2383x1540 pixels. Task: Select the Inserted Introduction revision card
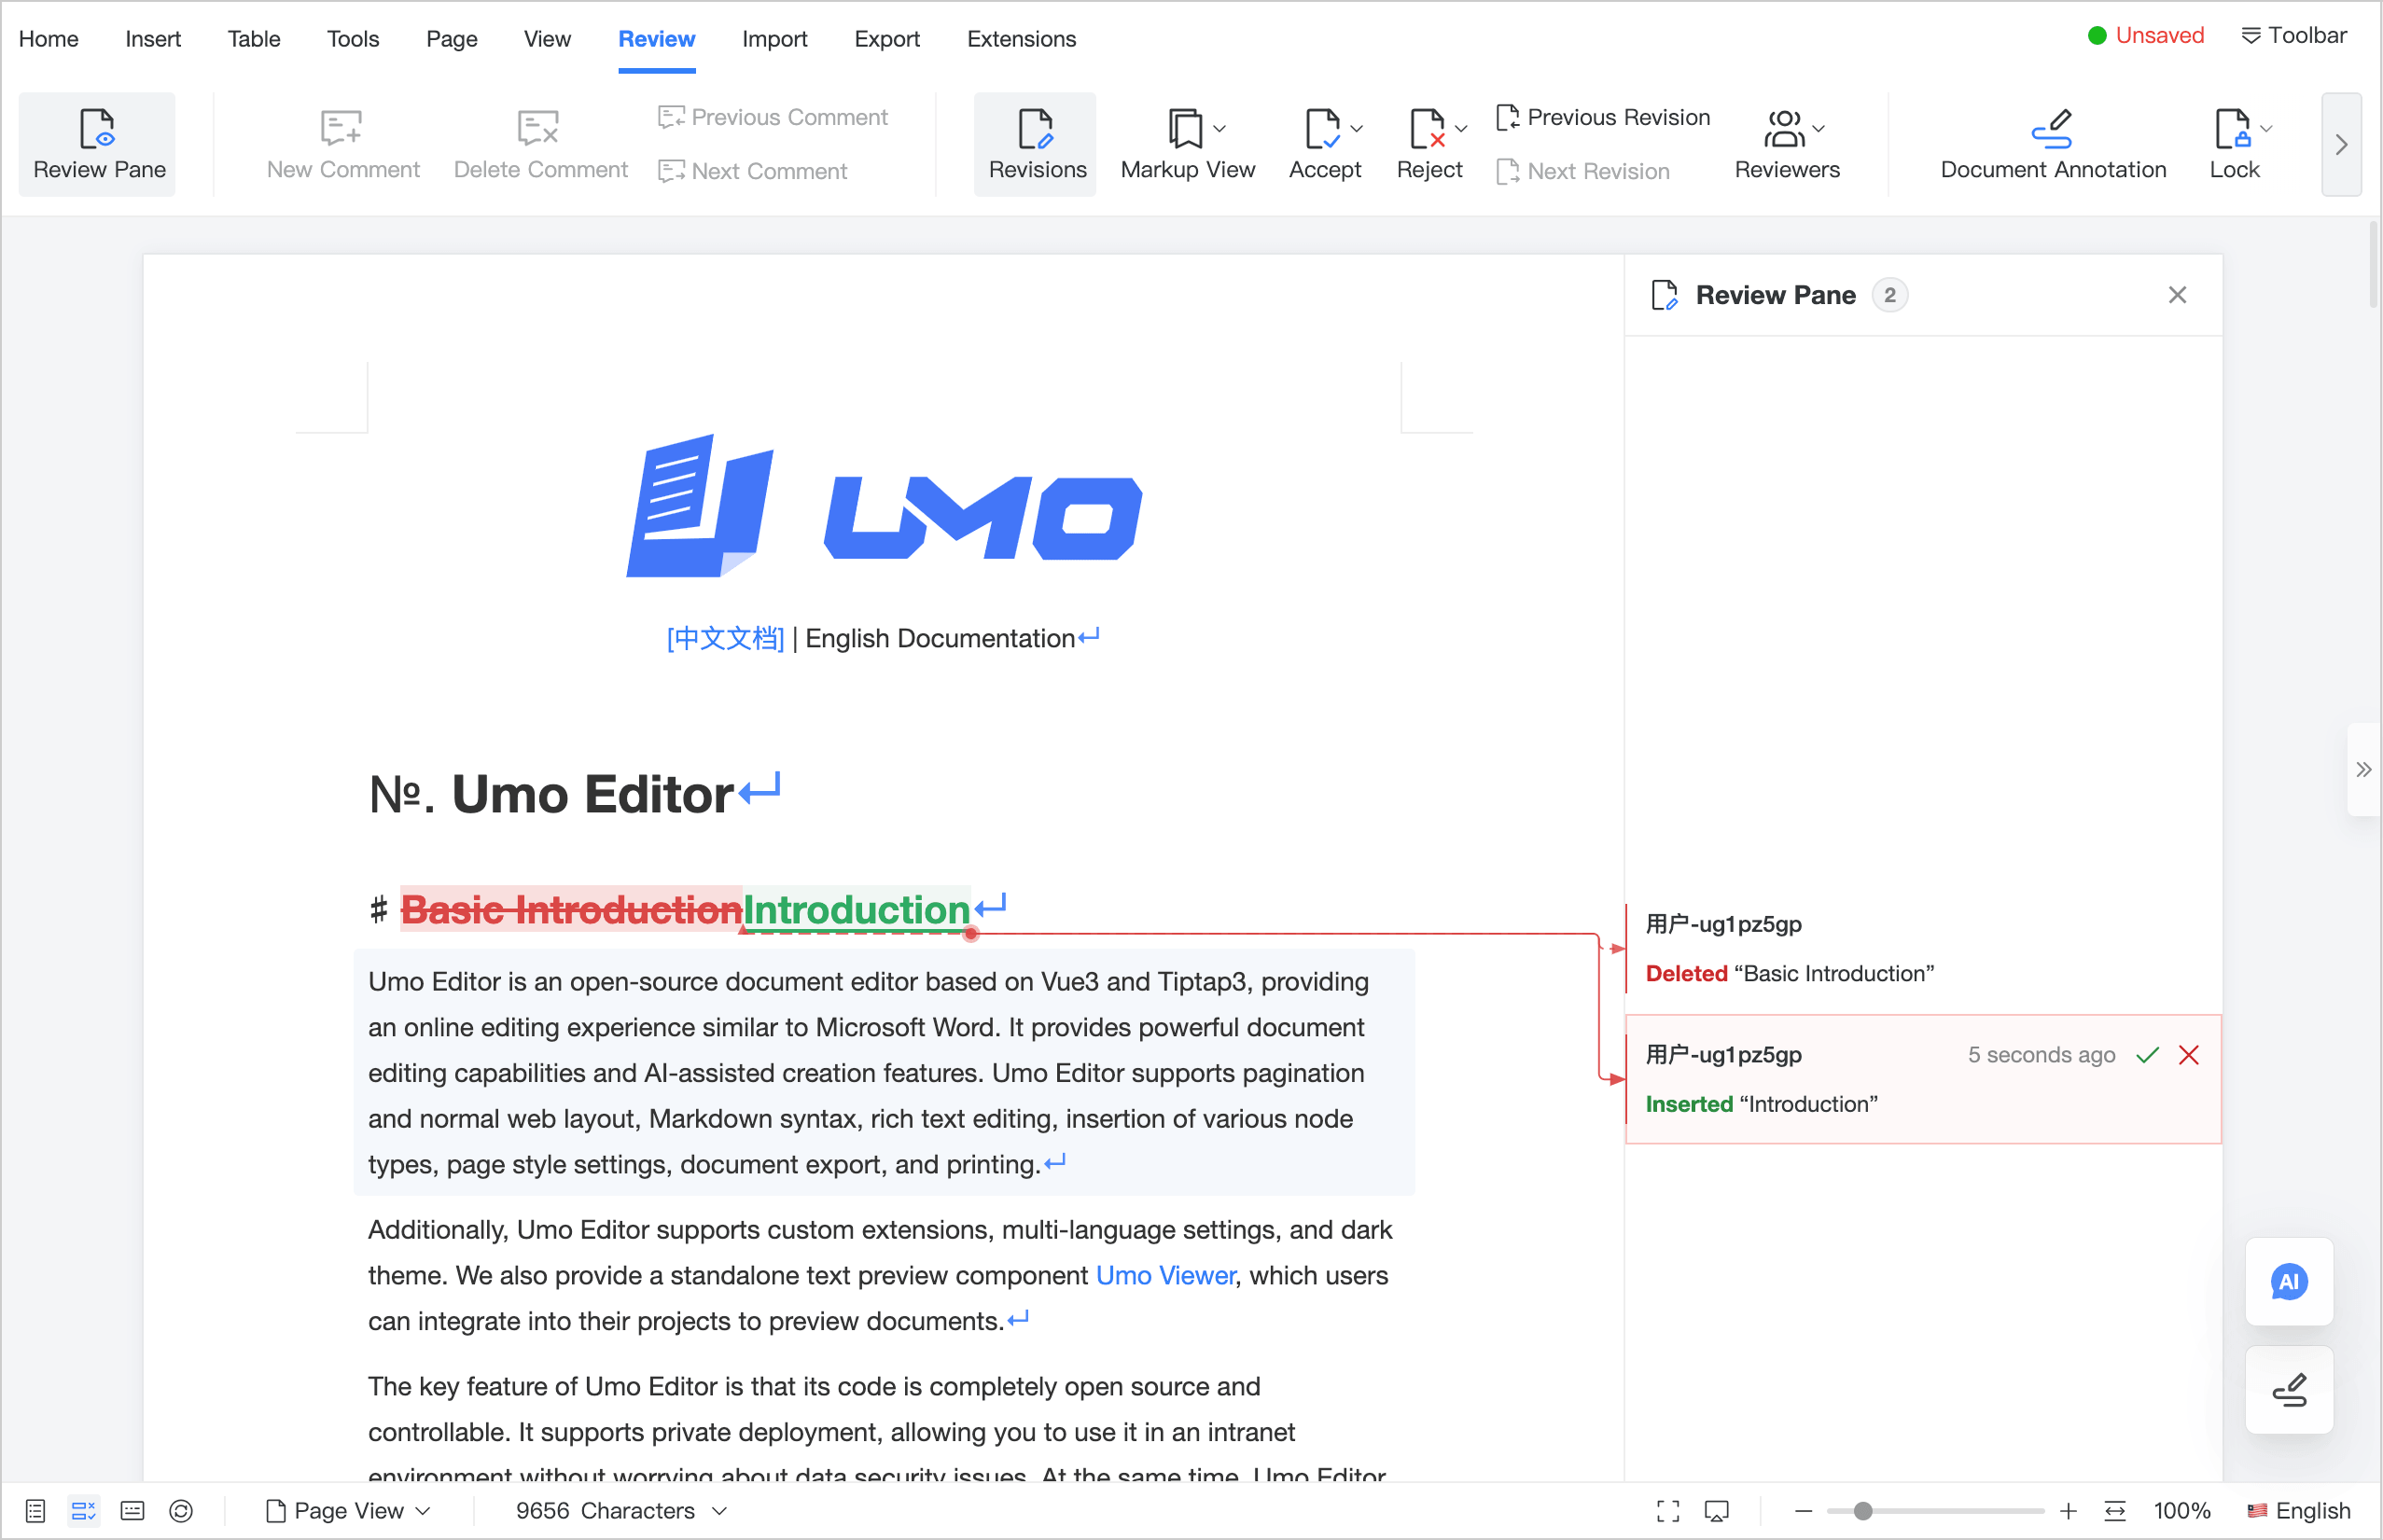(x=1922, y=1079)
